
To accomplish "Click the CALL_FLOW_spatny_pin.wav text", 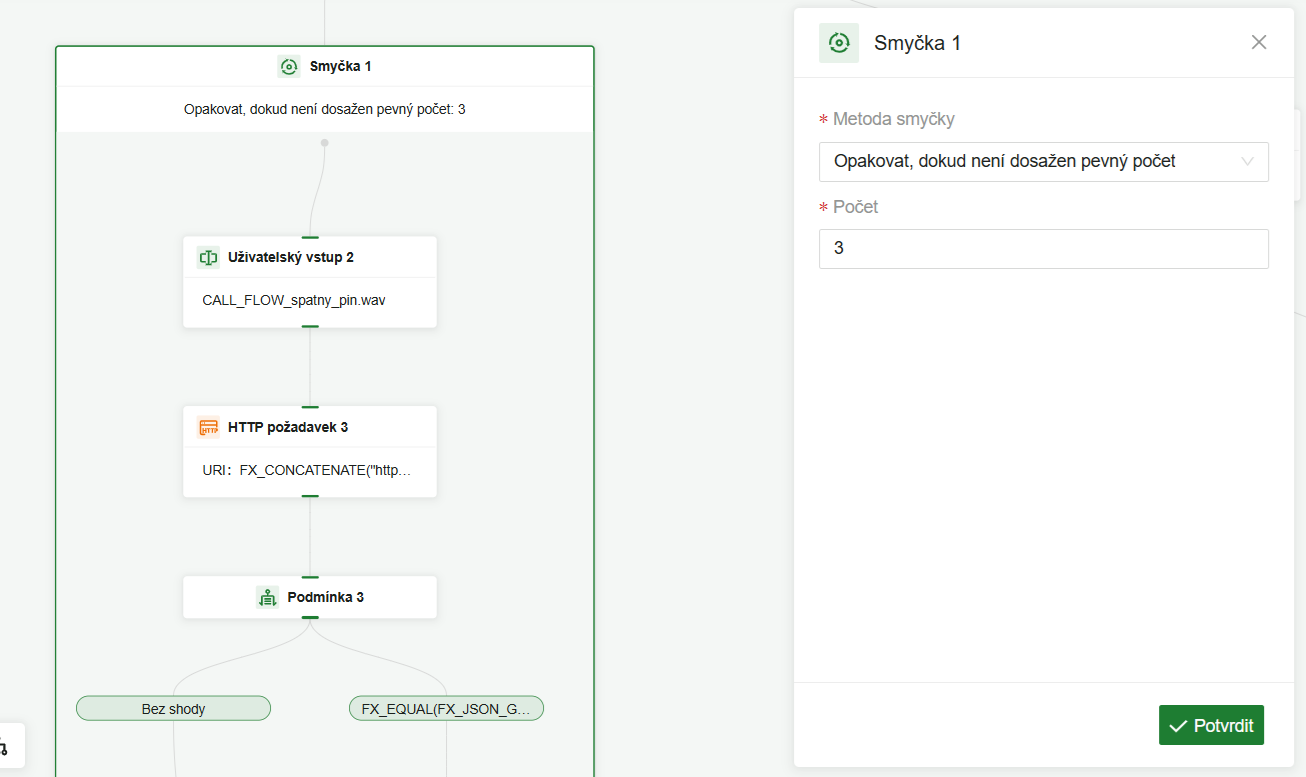I will tap(293, 300).
